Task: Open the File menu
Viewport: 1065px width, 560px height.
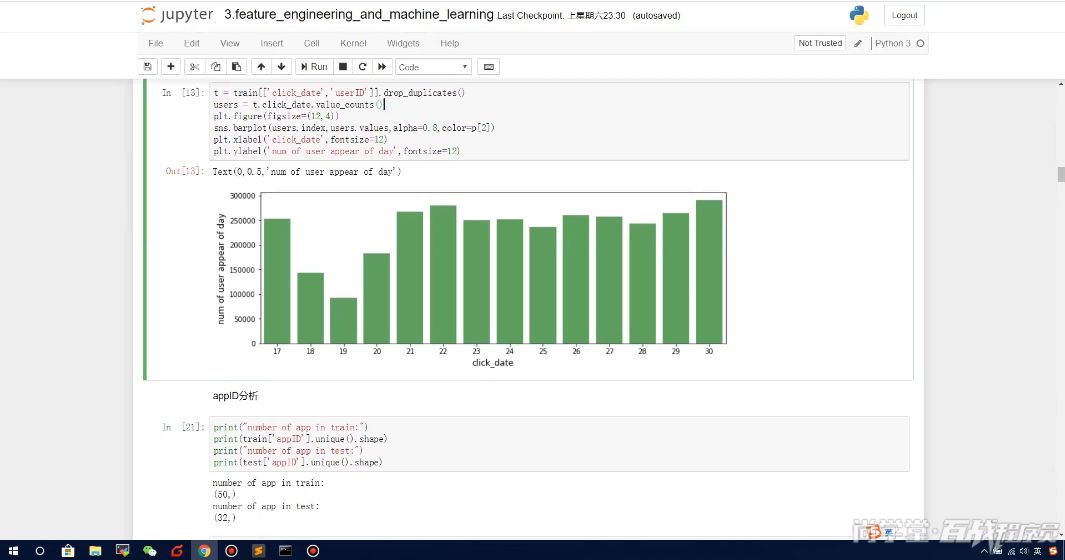Action: pyautogui.click(x=156, y=43)
